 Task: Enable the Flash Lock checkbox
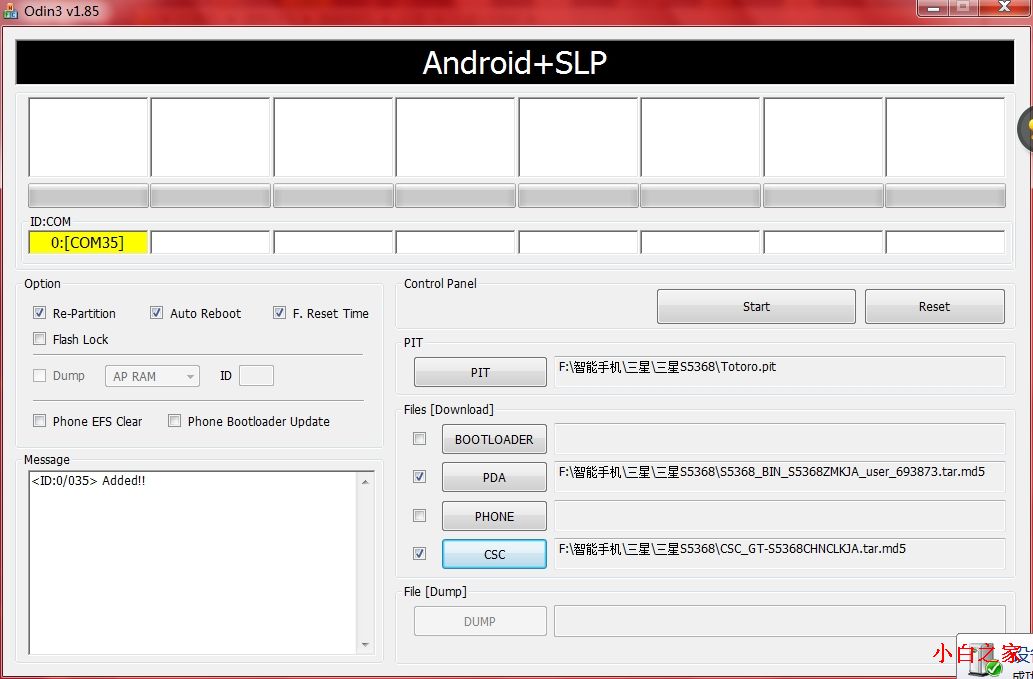pyautogui.click(x=40, y=339)
